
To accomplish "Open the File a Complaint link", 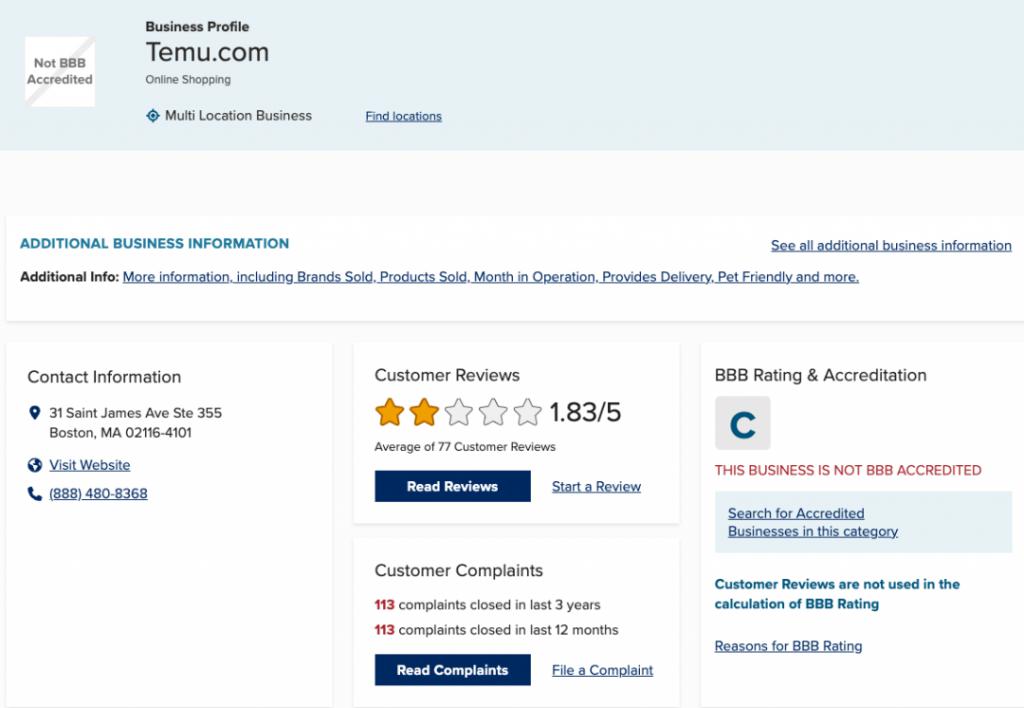I will point(602,670).
